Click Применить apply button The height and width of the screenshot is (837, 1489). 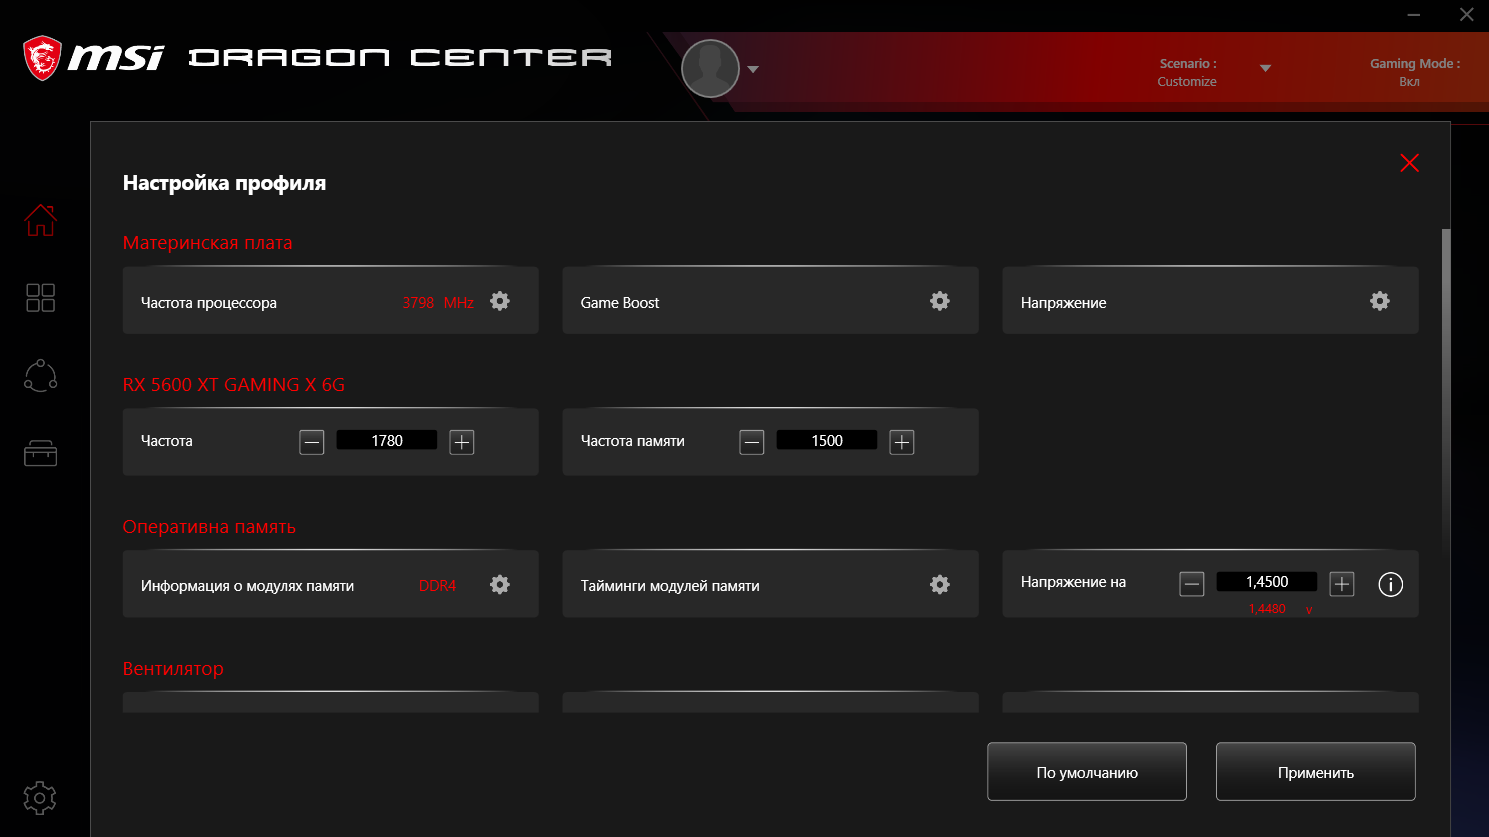1316,772
